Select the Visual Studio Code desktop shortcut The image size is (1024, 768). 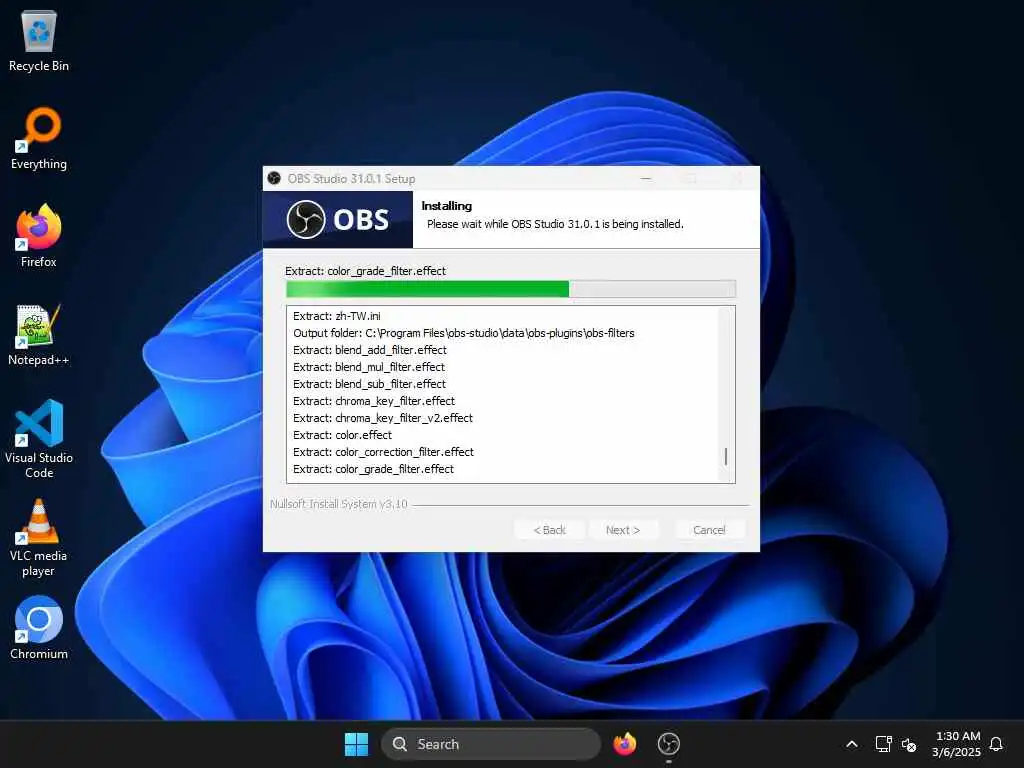[39, 439]
